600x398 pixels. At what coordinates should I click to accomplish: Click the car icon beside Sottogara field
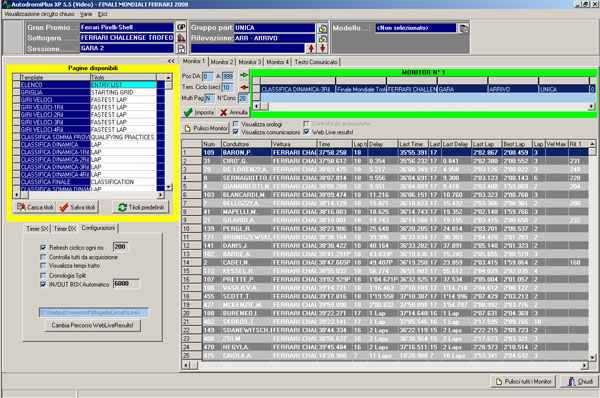coord(181,38)
